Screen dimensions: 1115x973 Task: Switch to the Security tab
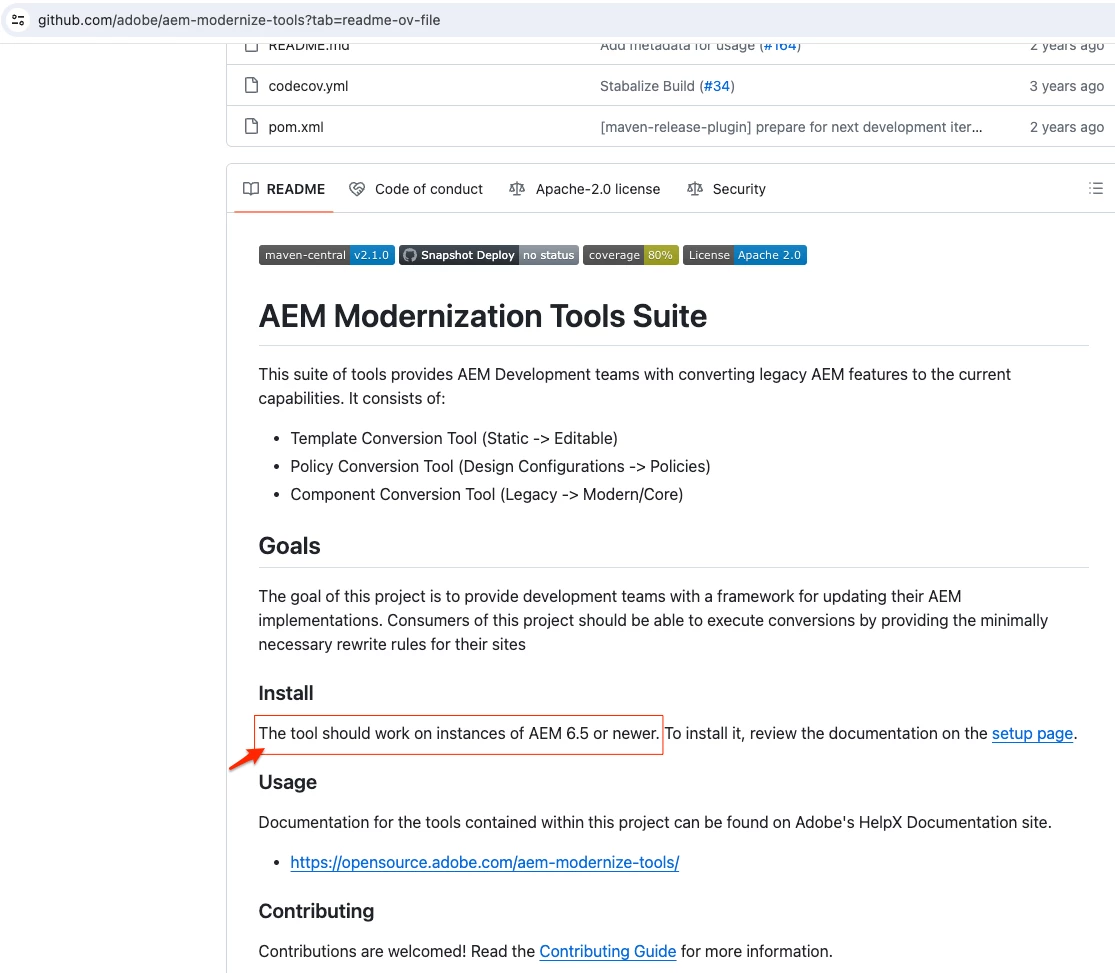pyautogui.click(x=726, y=189)
